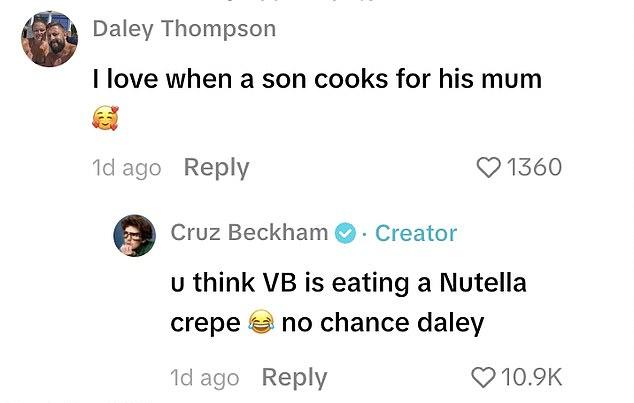This screenshot has width=634, height=403.
Task: Click the 10.9K like count
Action: click(x=531, y=377)
